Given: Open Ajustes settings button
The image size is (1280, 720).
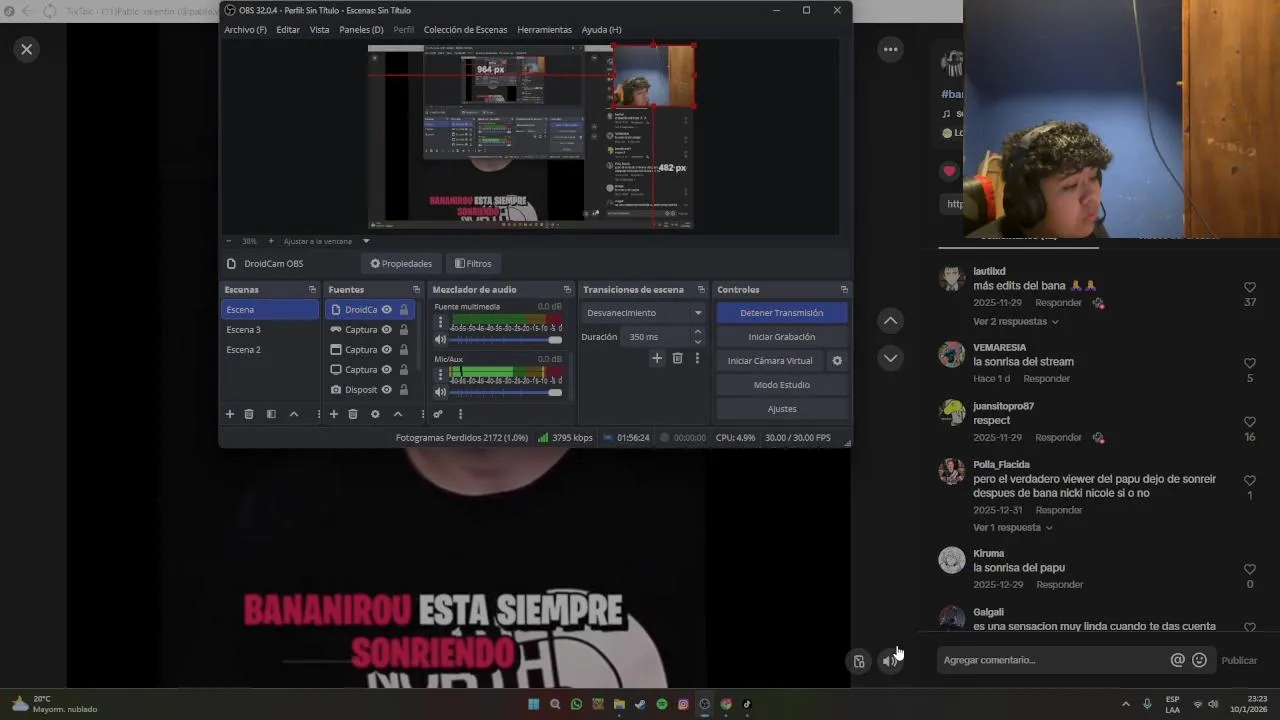Looking at the screenshot, I should coord(782,409).
